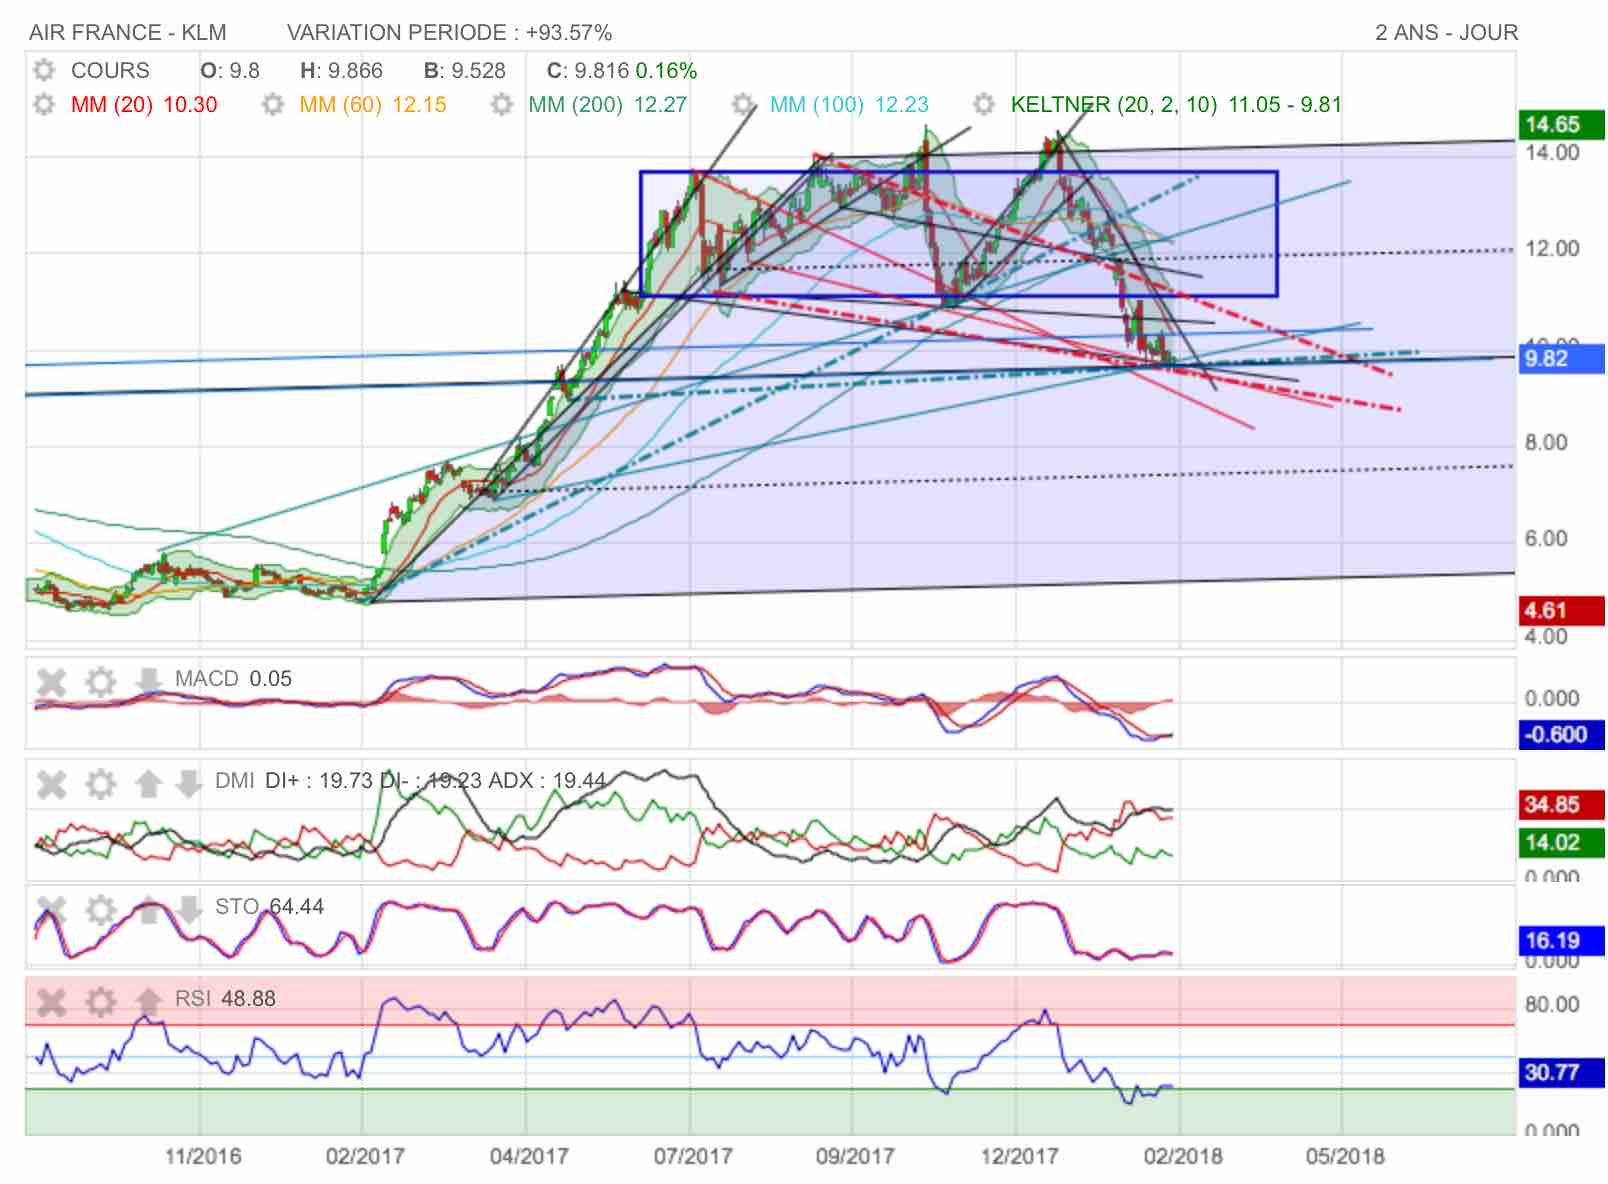
Task: Click the 30.77 RSI value tag
Action: [x=1561, y=1072]
